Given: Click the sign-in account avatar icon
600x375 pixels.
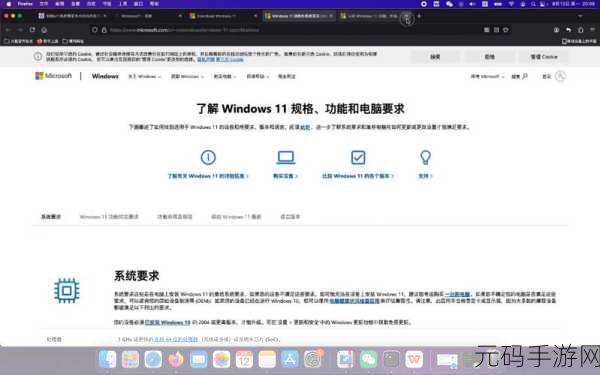Looking at the screenshot, I should pyautogui.click(x=561, y=76).
